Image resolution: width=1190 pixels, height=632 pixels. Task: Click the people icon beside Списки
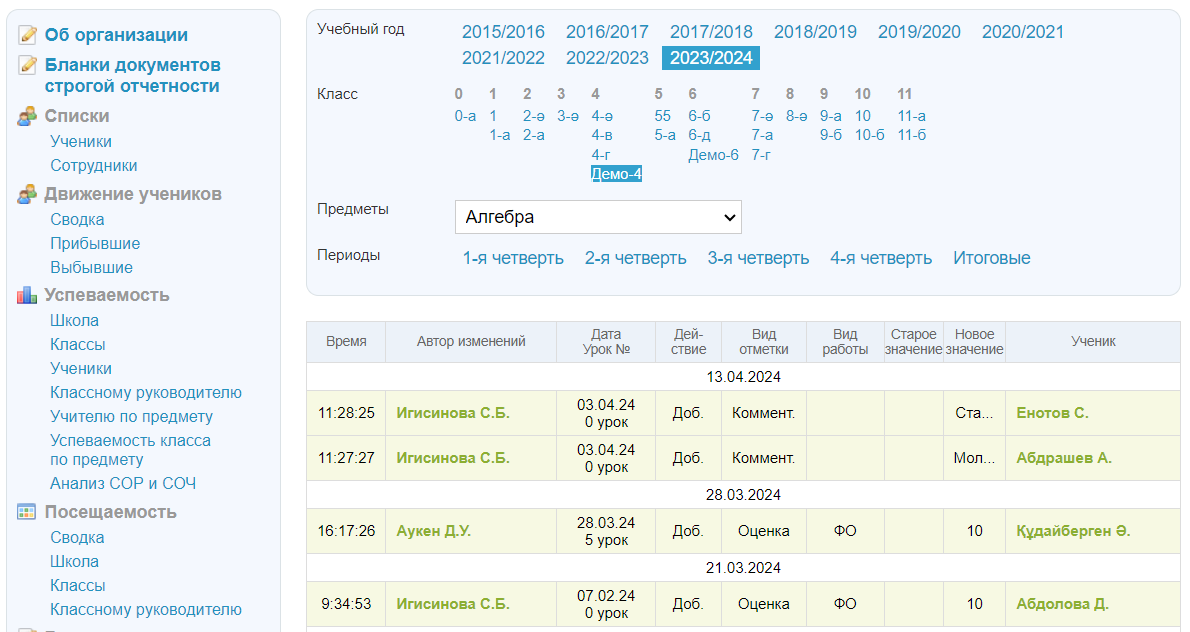(28, 117)
